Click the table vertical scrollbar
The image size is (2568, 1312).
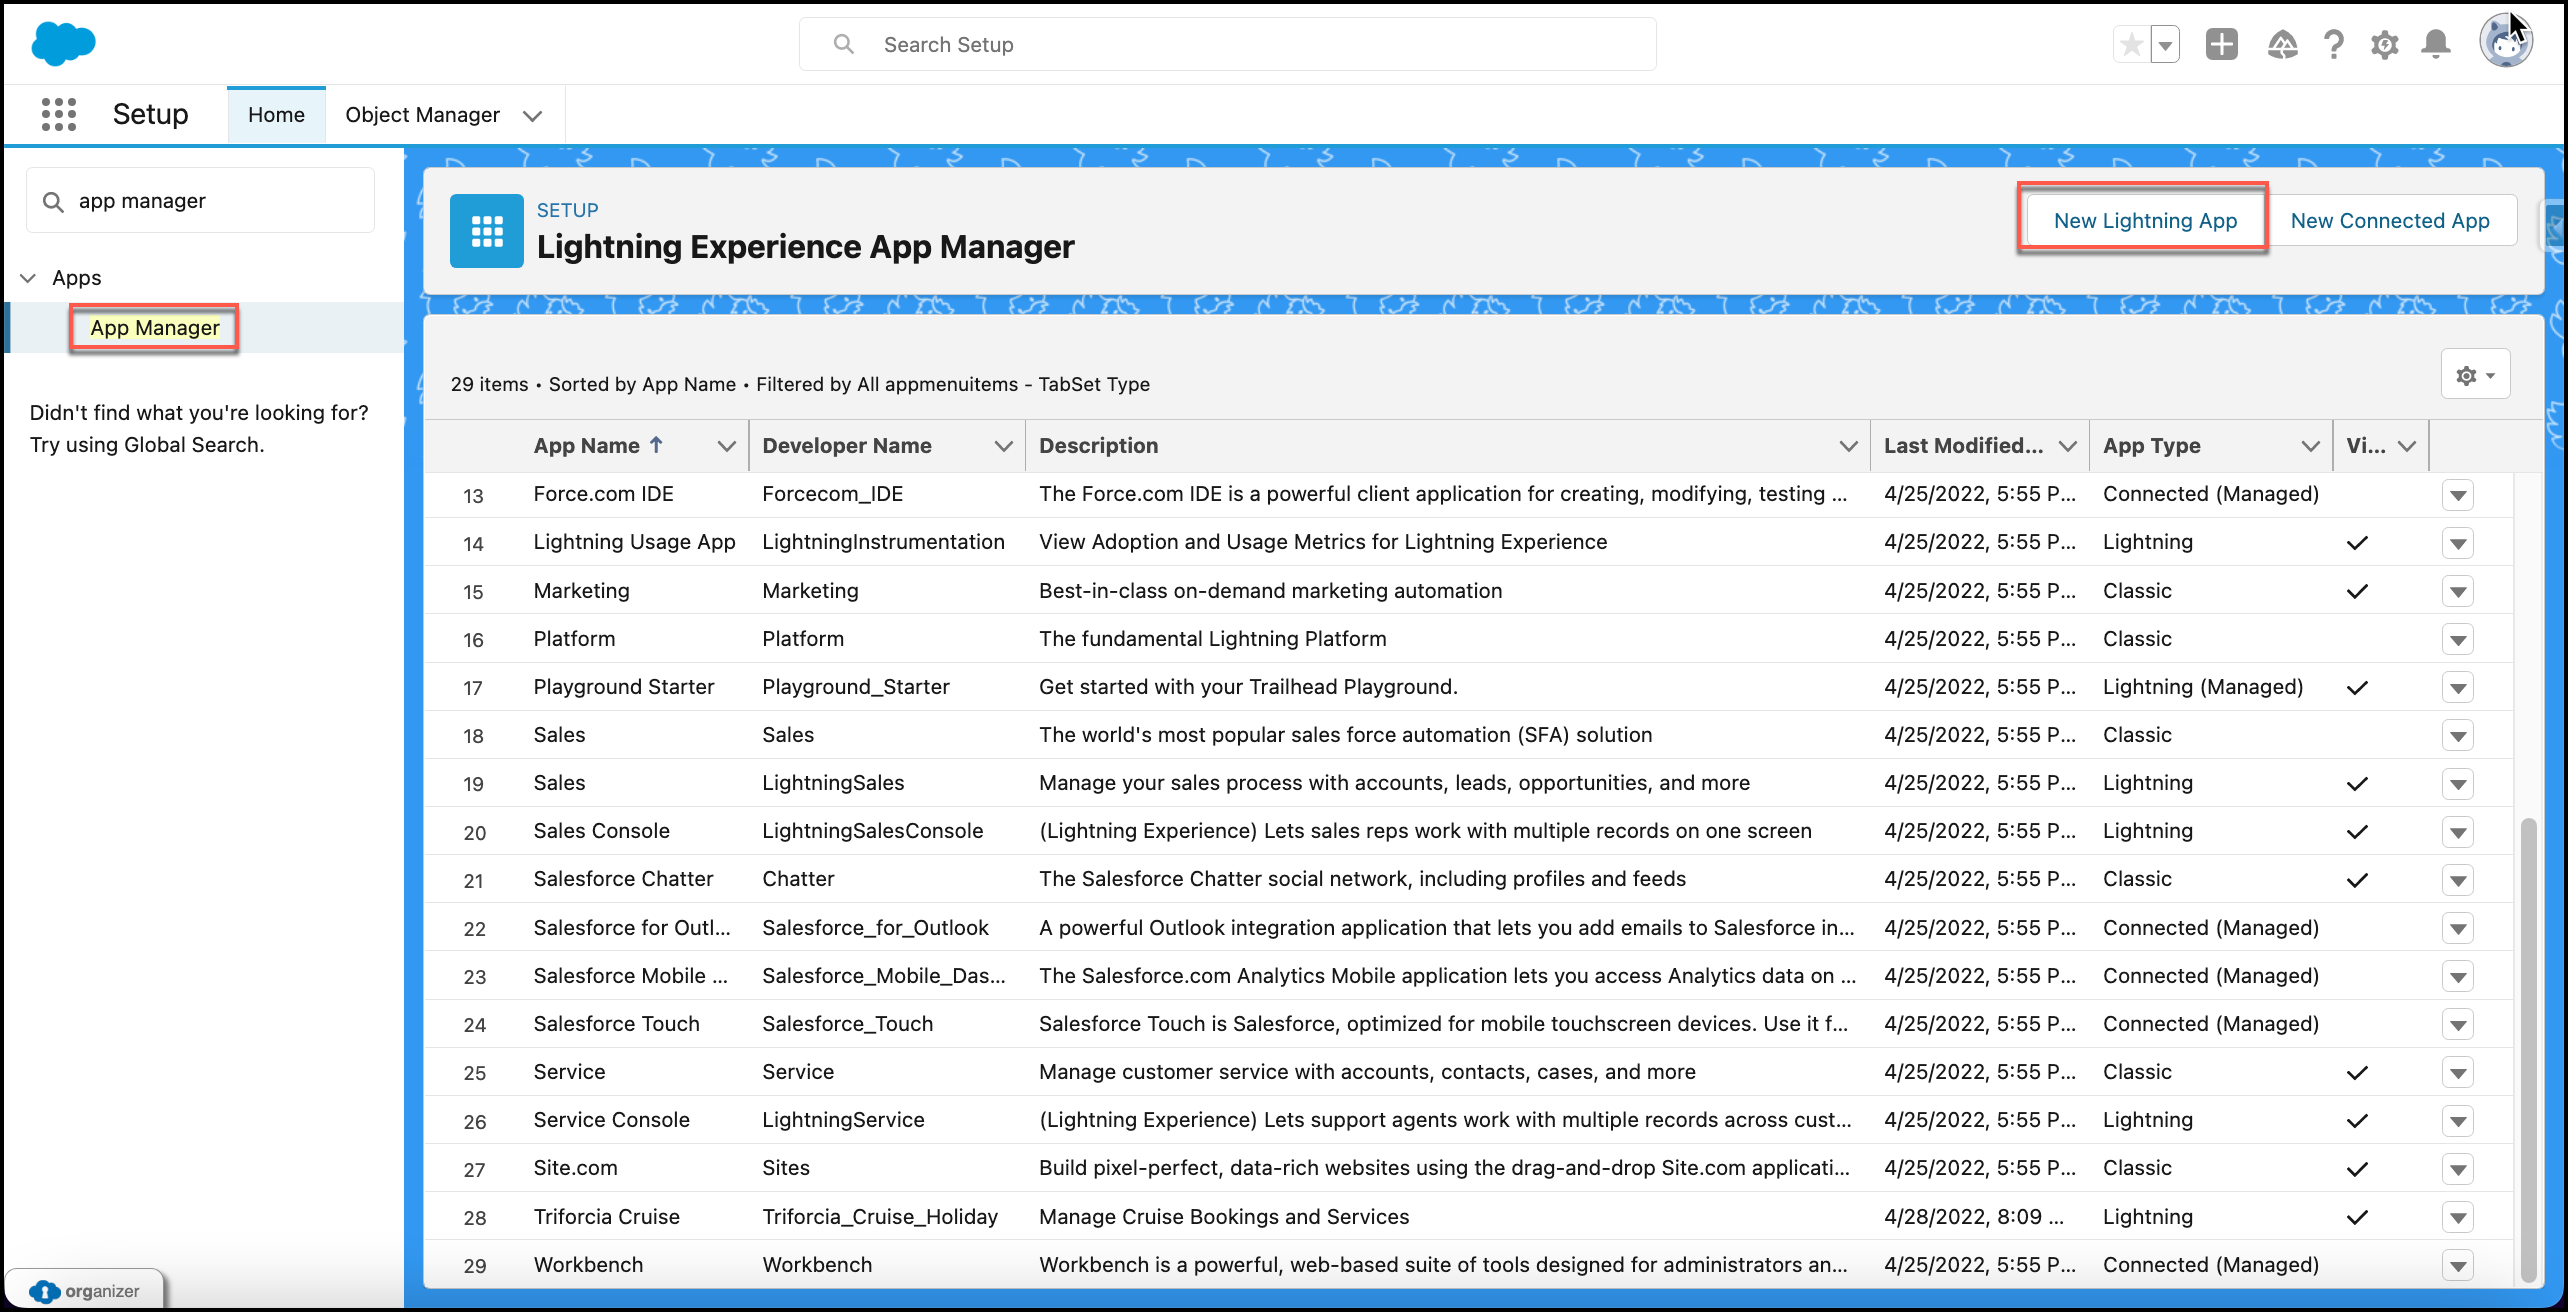pos(2529,1048)
